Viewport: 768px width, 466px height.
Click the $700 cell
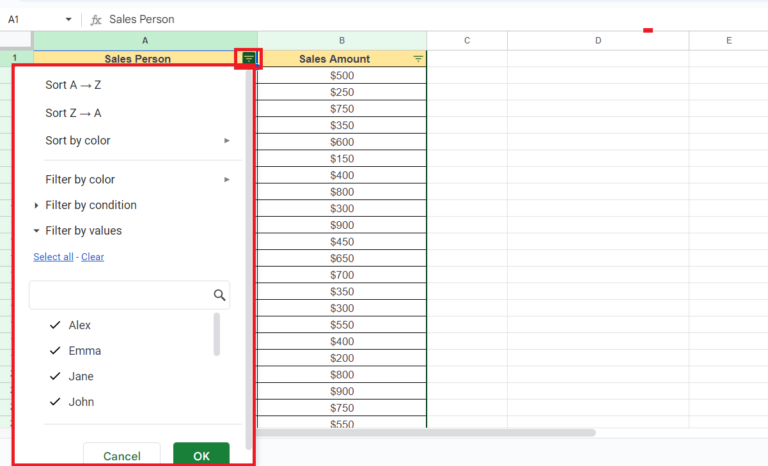point(342,275)
